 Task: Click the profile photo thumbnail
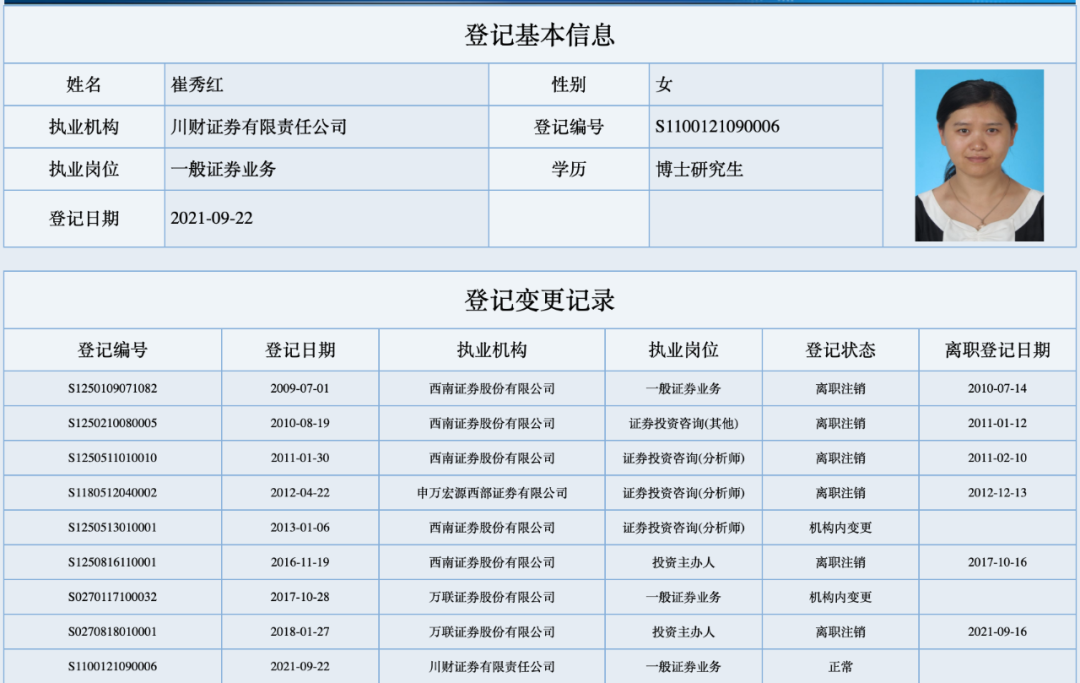[979, 156]
